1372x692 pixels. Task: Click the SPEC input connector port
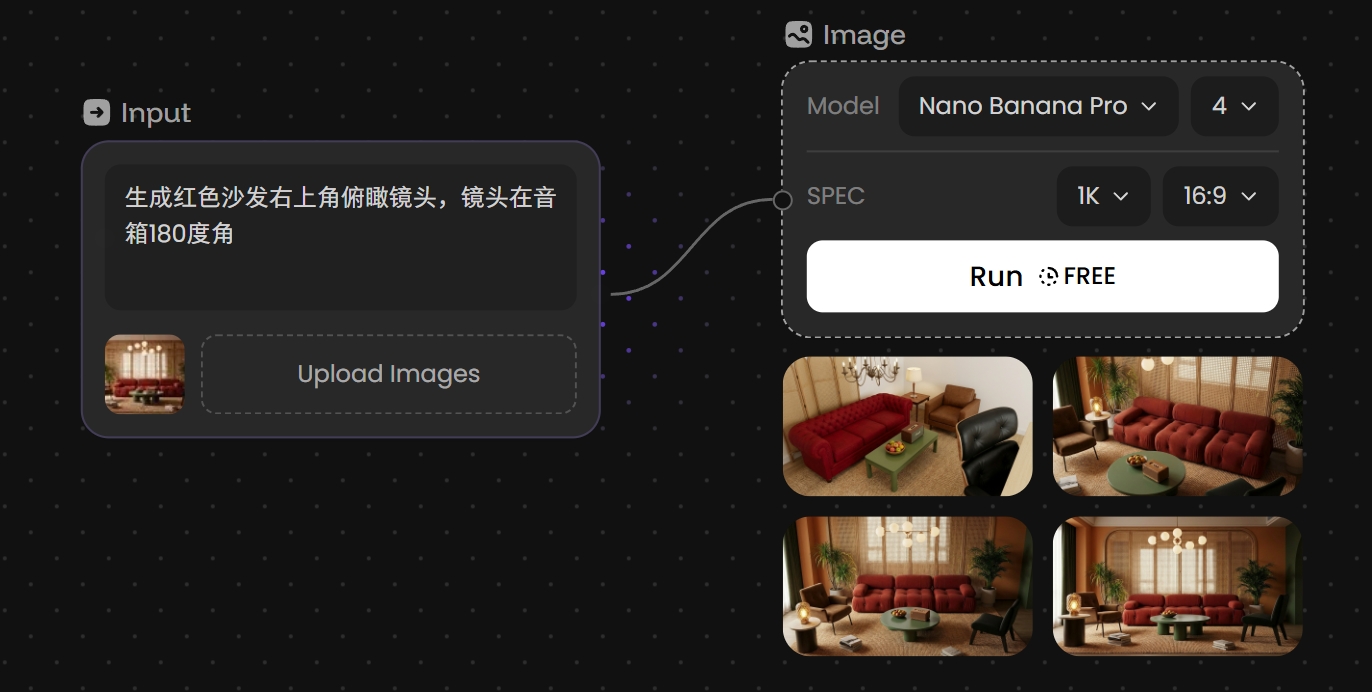(782, 200)
